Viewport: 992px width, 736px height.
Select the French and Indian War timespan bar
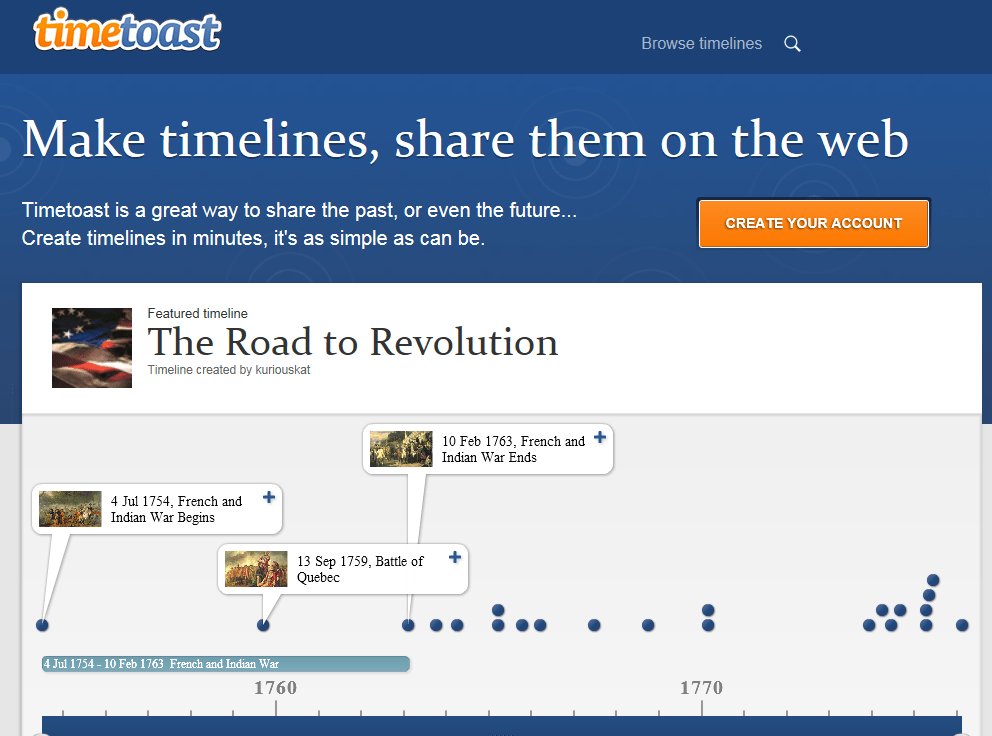pos(225,663)
